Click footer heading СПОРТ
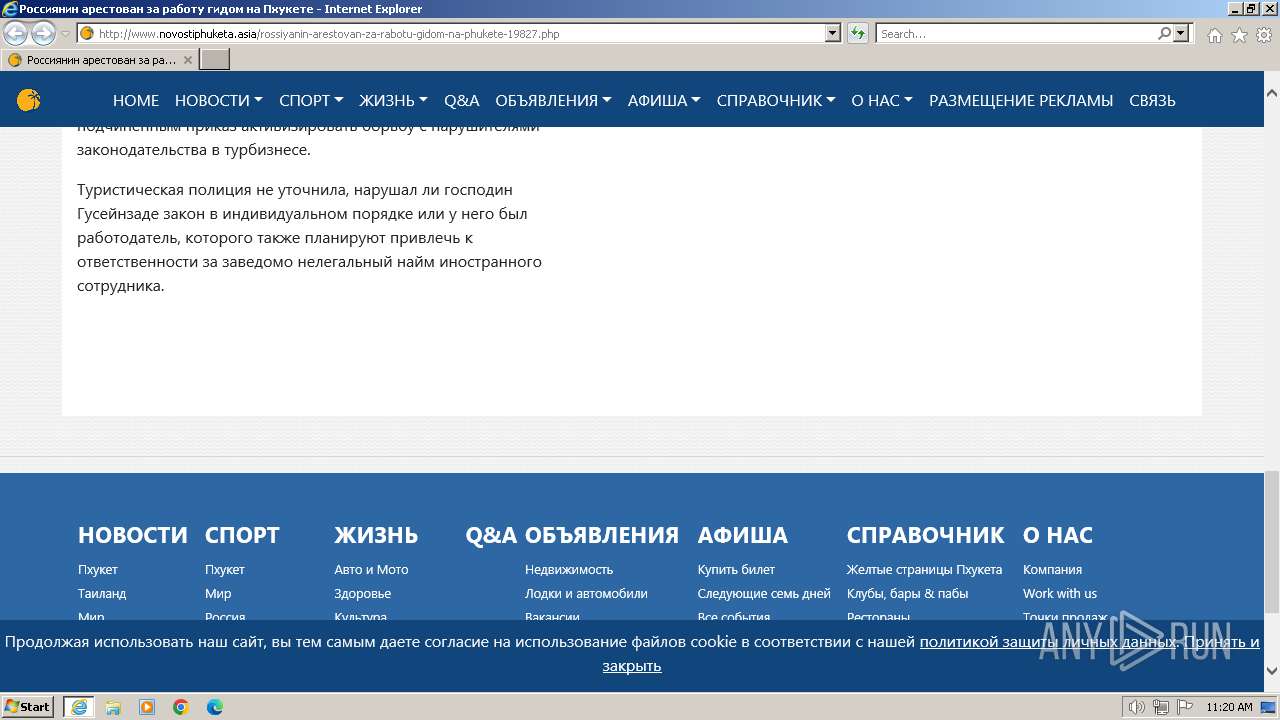The image size is (1280, 720). click(x=242, y=535)
